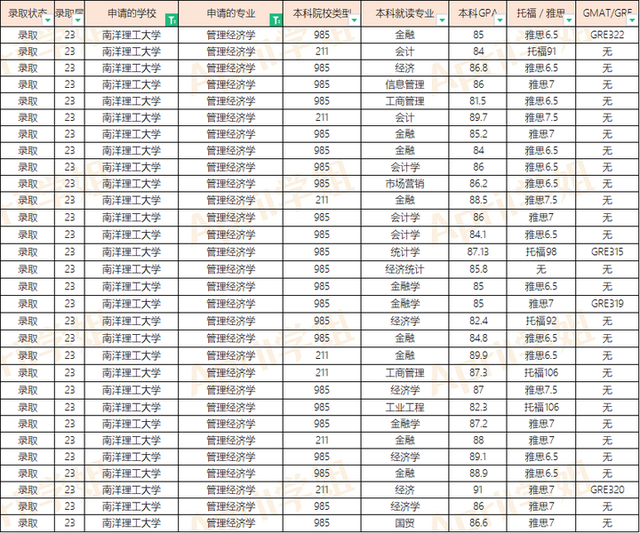Viewport: 640px width, 533px height.
Task: Open the active filter on 申请的专业 column
Action: point(276,20)
